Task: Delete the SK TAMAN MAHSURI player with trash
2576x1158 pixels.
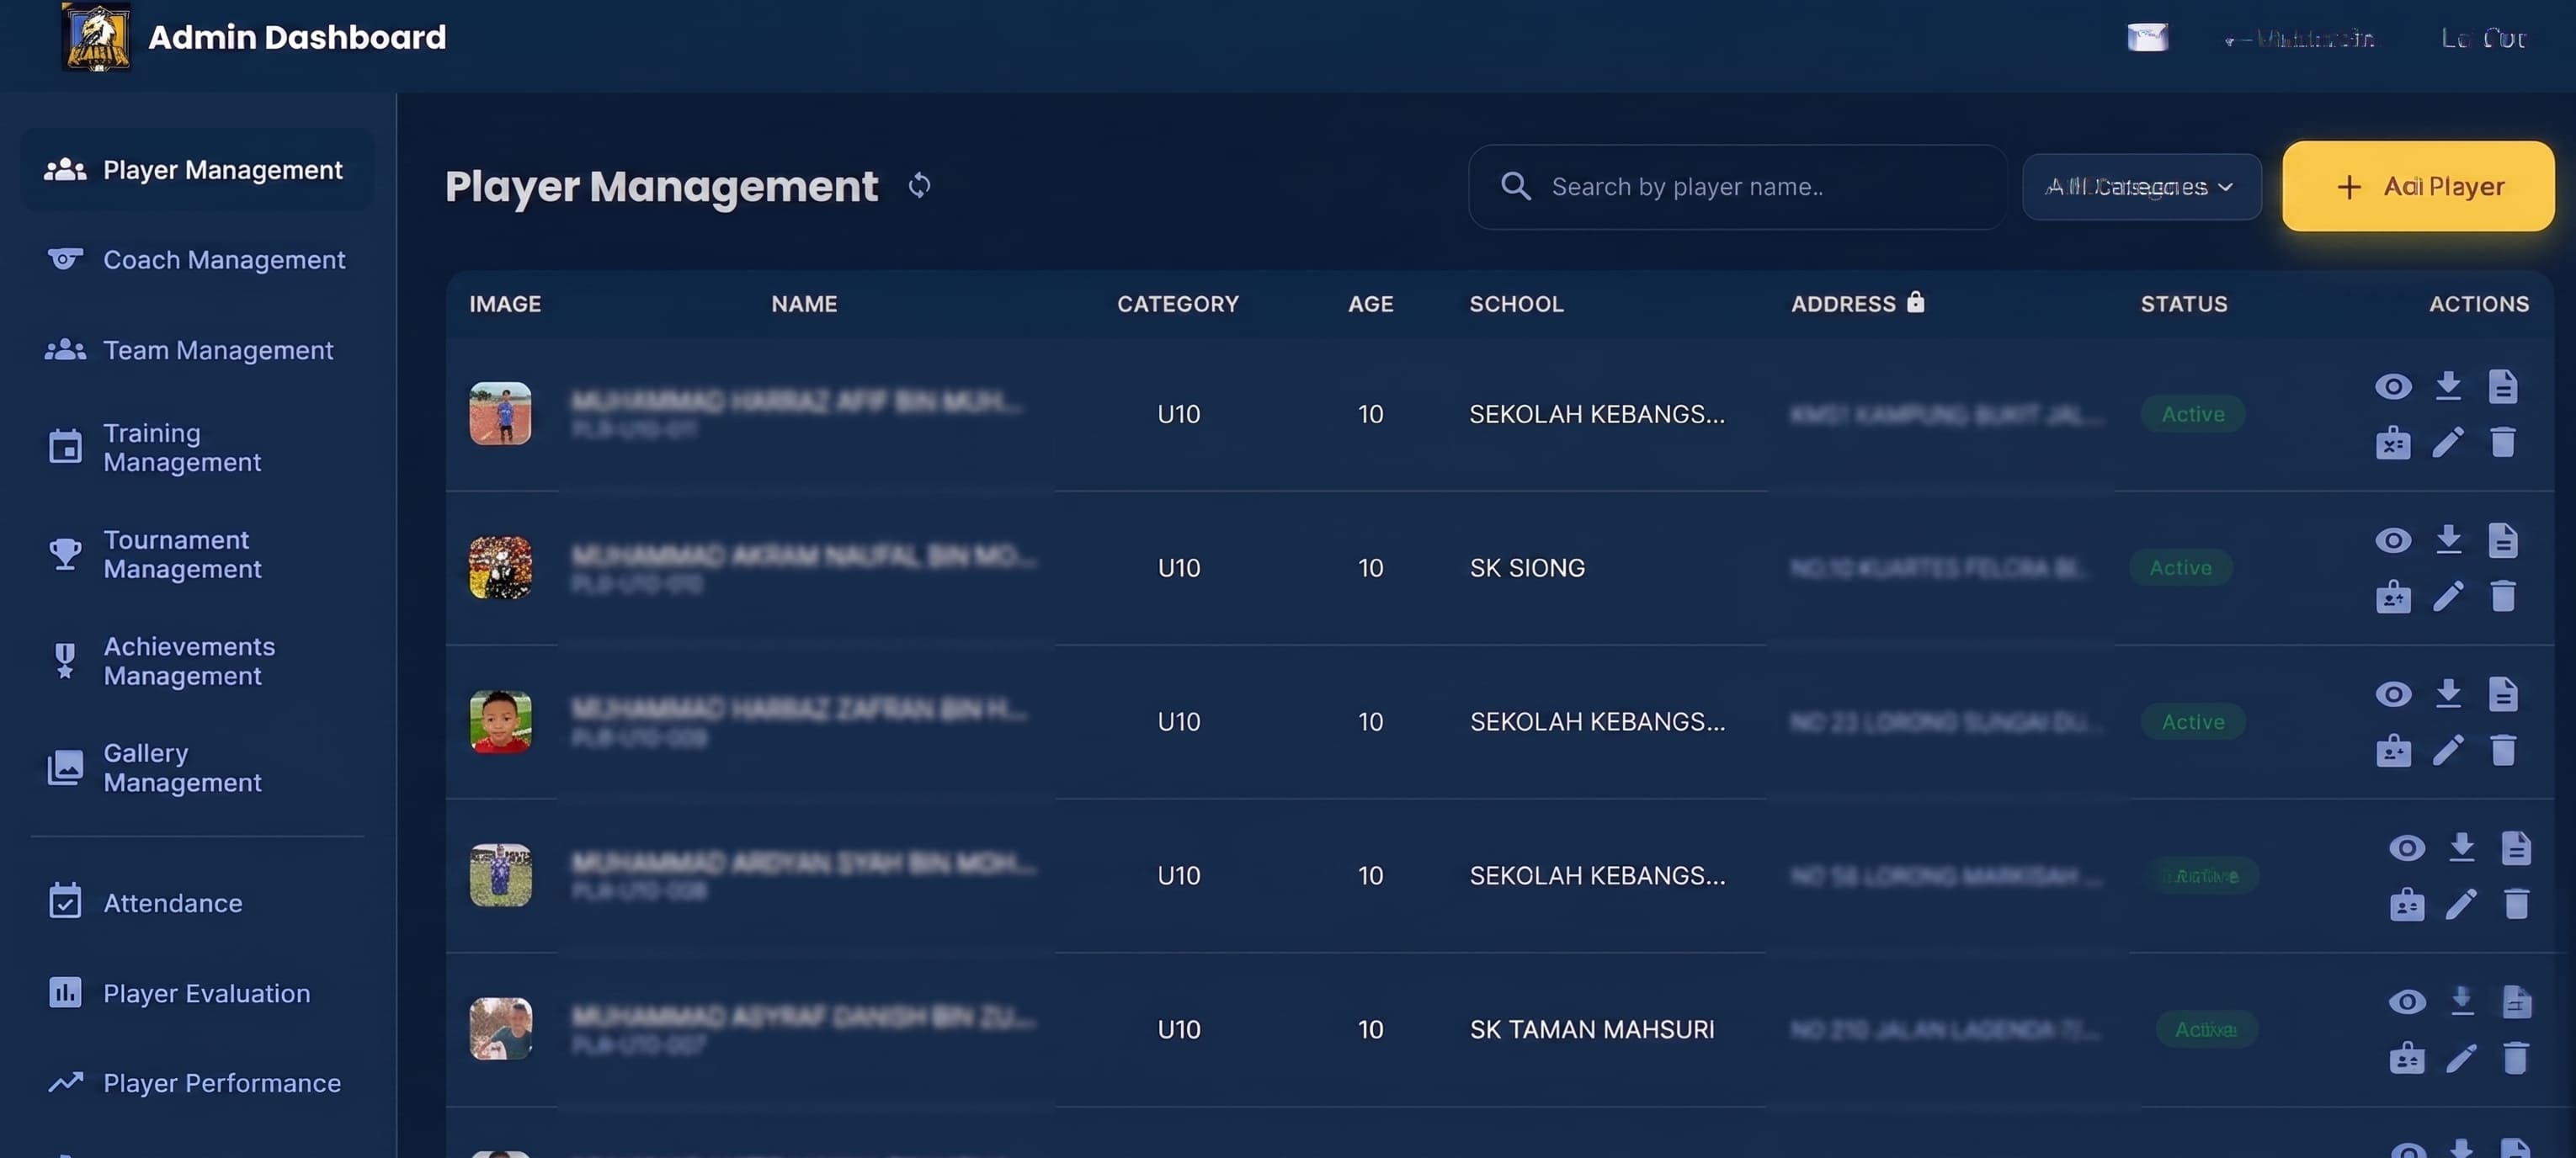Action: 2516,1058
